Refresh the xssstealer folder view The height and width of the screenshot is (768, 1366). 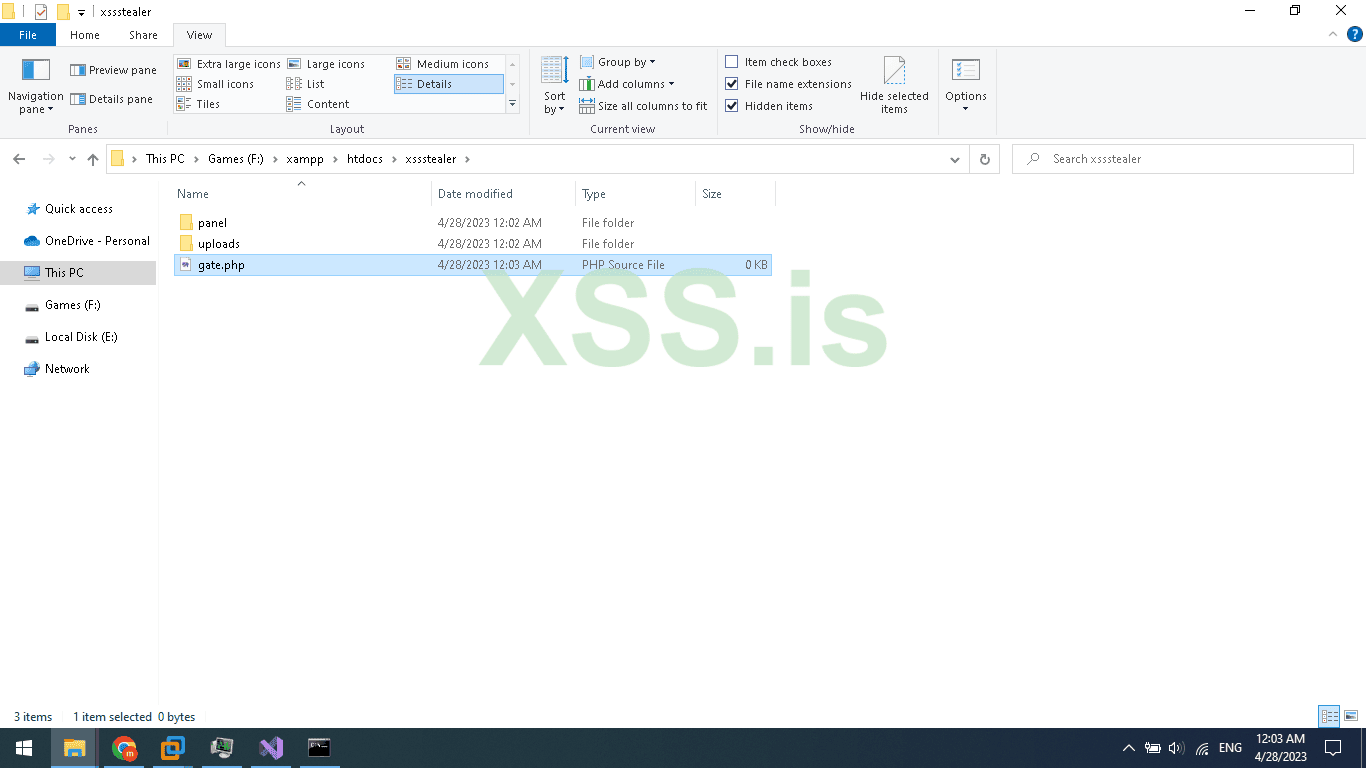tap(985, 159)
